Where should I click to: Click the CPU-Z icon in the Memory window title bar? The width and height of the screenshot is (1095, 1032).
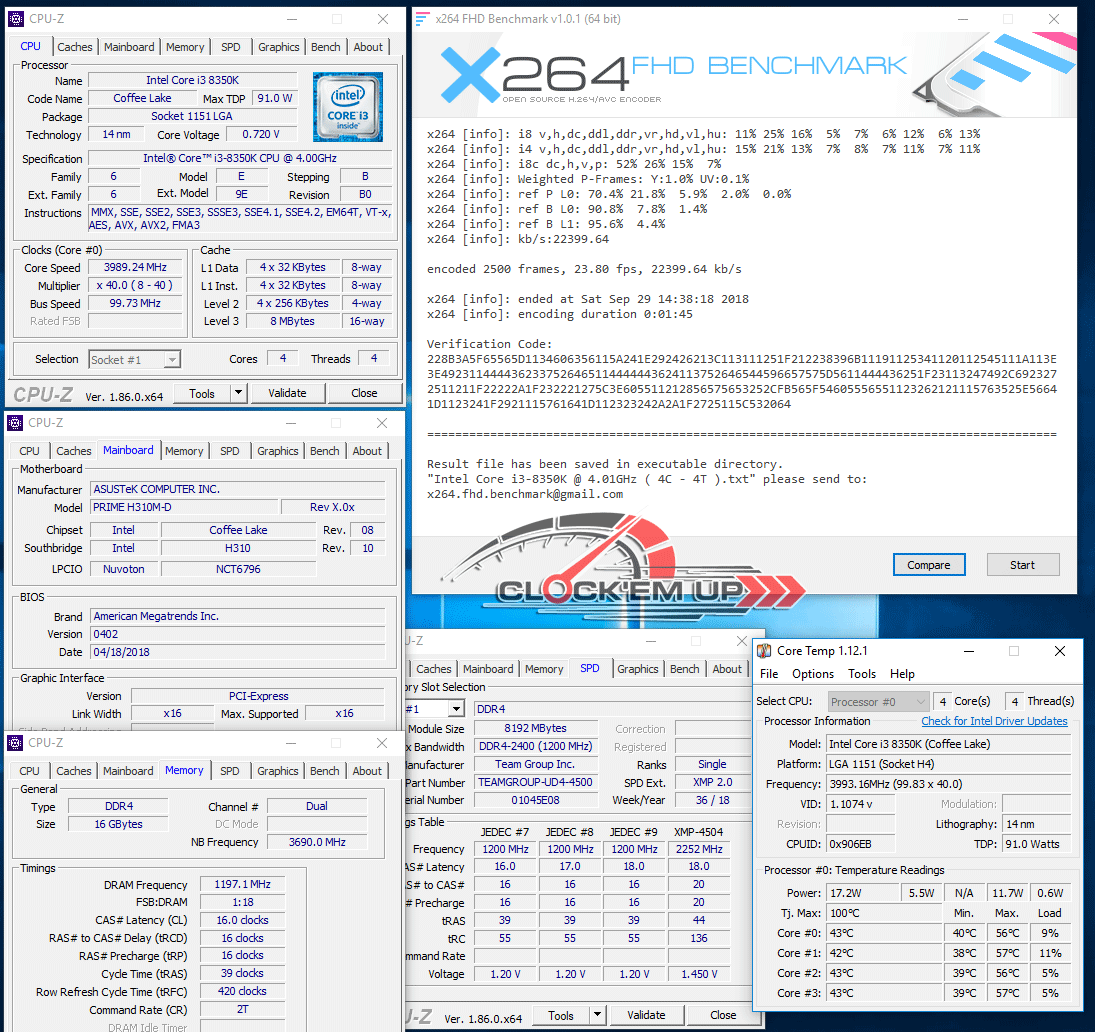(x=16, y=743)
